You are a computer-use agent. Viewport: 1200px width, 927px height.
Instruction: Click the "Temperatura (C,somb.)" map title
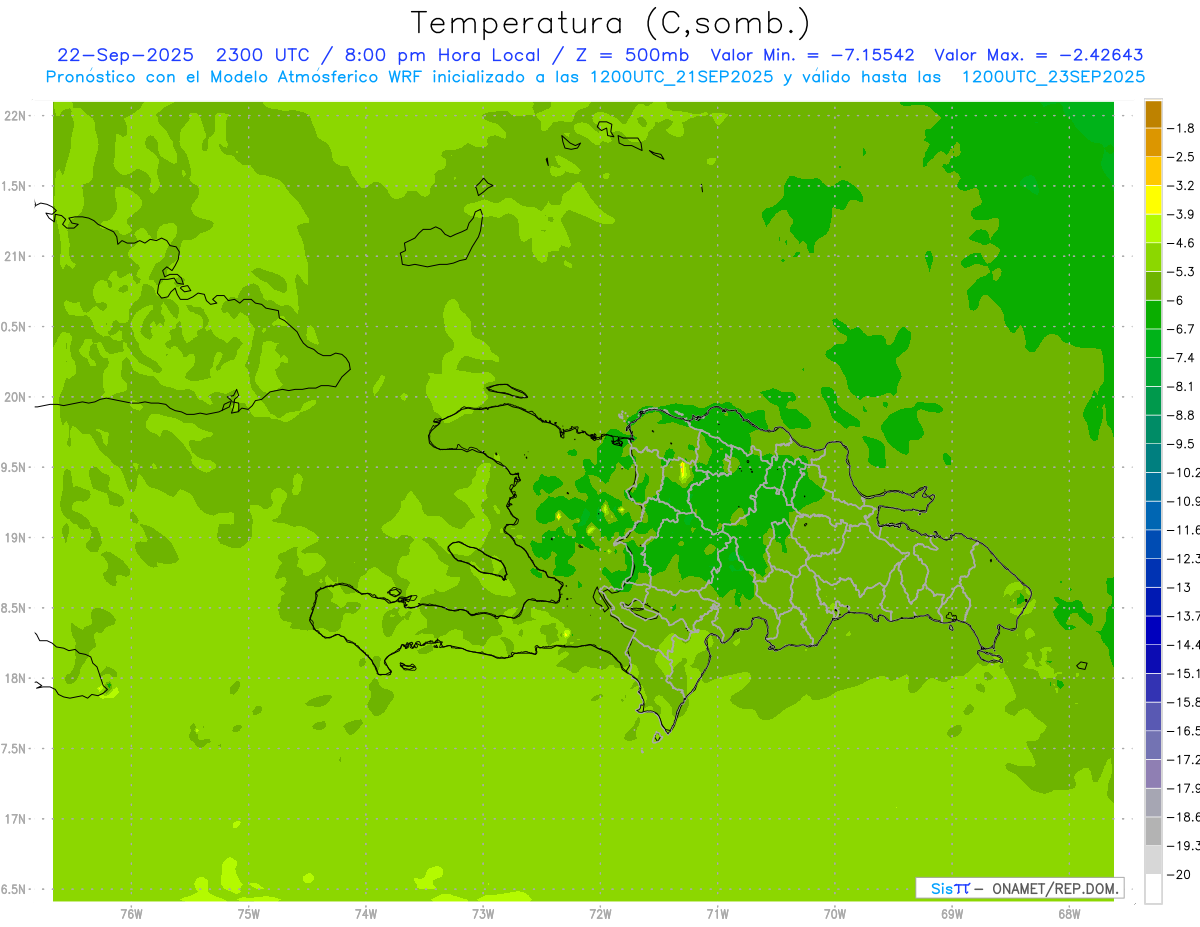coord(611,22)
